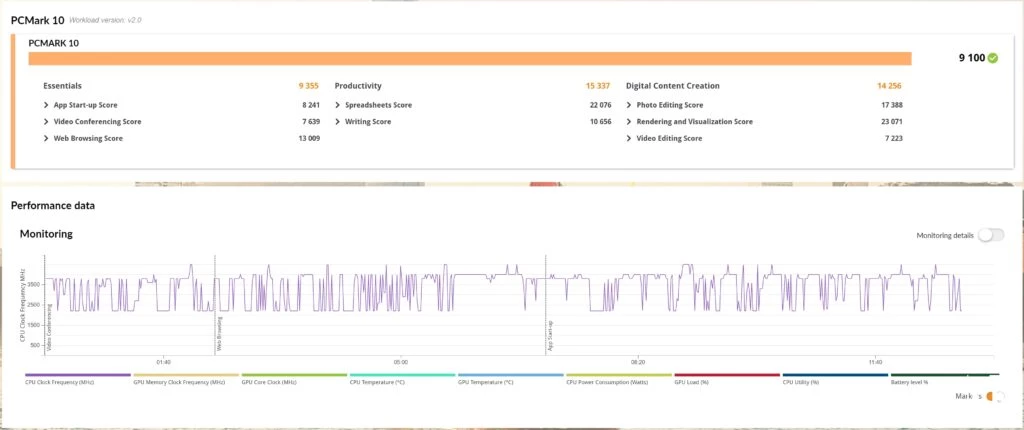This screenshot has width=1024, height=430.
Task: Click the 08:20 time axis label
Action: point(638,362)
